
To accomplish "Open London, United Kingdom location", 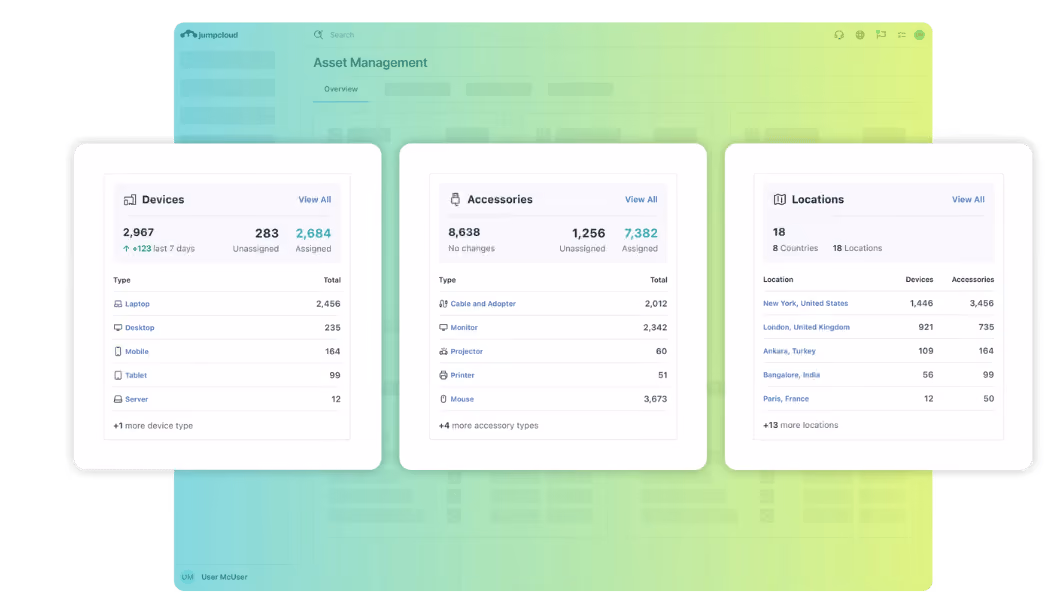I will tap(806, 328).
